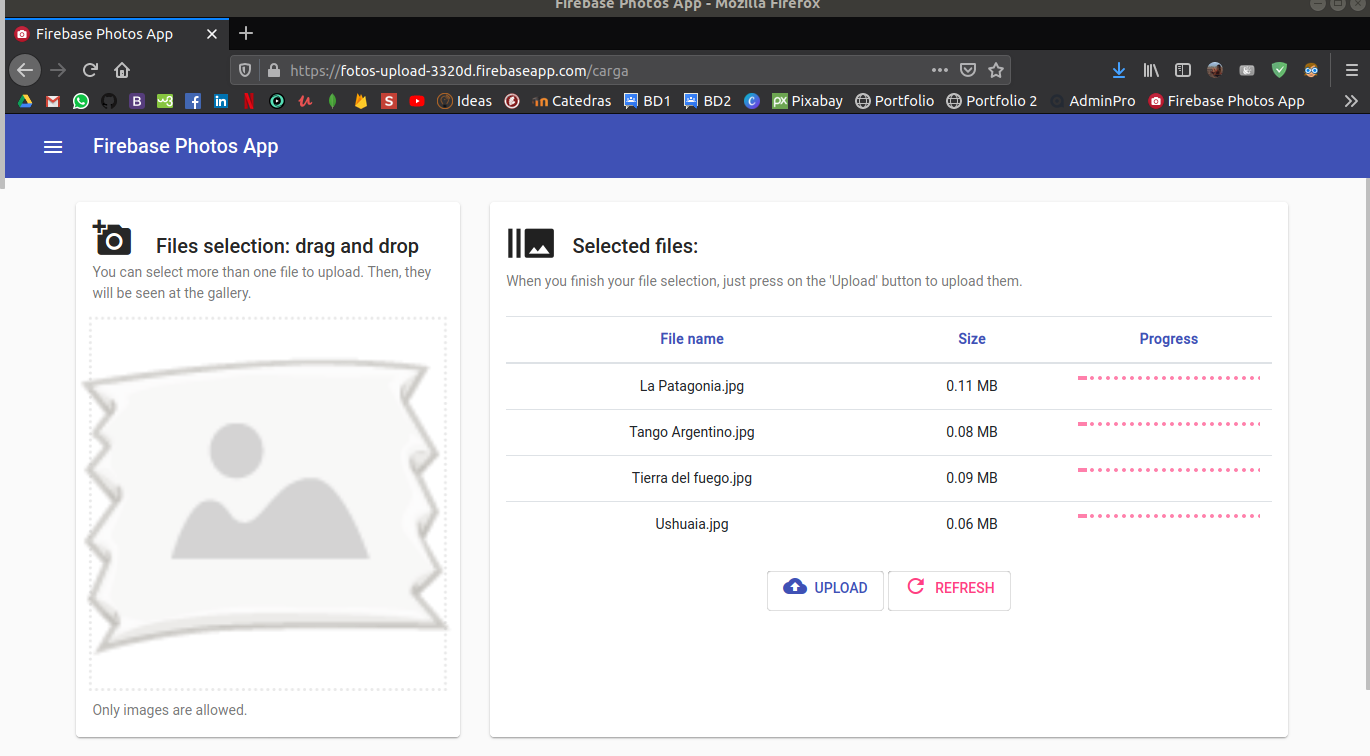Click the gallery icon next to 'Selected files'
The image size is (1370, 756).
coord(530,243)
